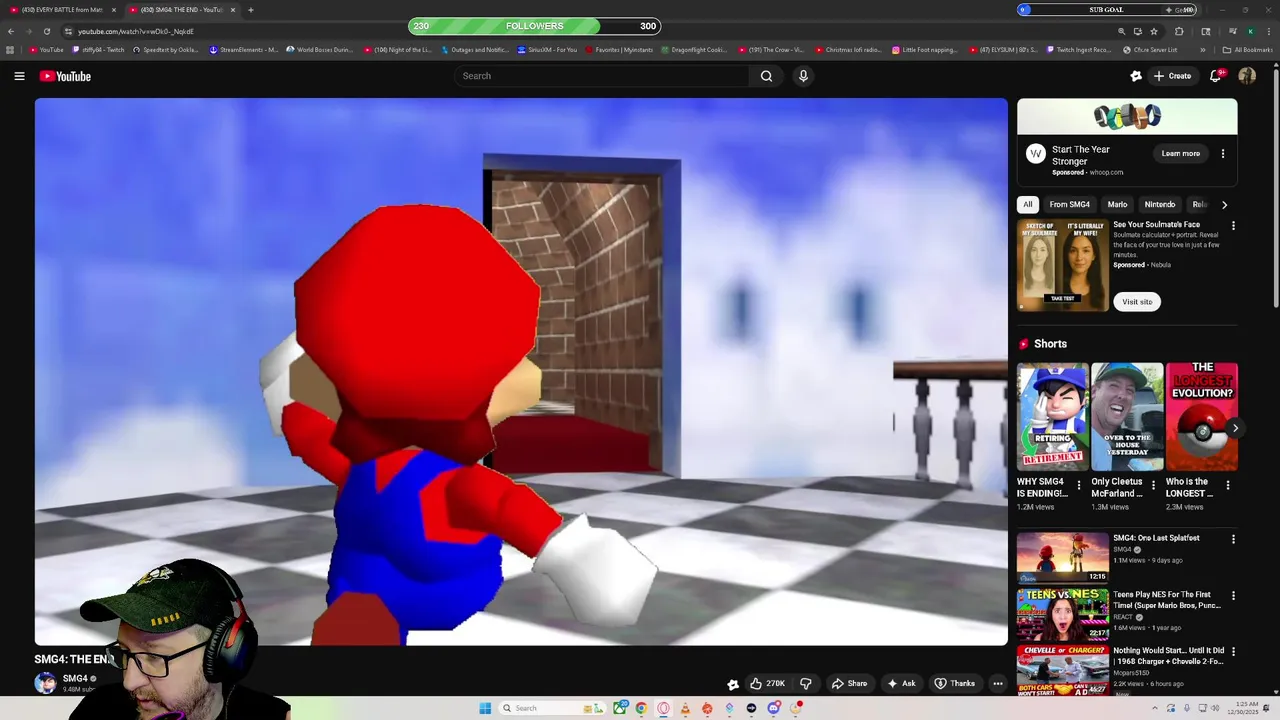Open options for Only Cleetus McFarland short
The width and height of the screenshot is (1280, 720).
pyautogui.click(x=1153, y=485)
